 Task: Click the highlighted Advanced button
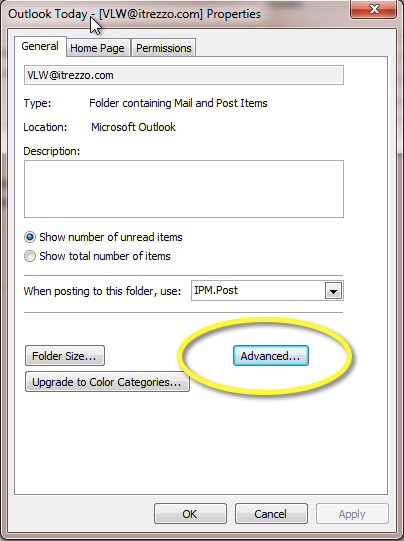(x=270, y=356)
